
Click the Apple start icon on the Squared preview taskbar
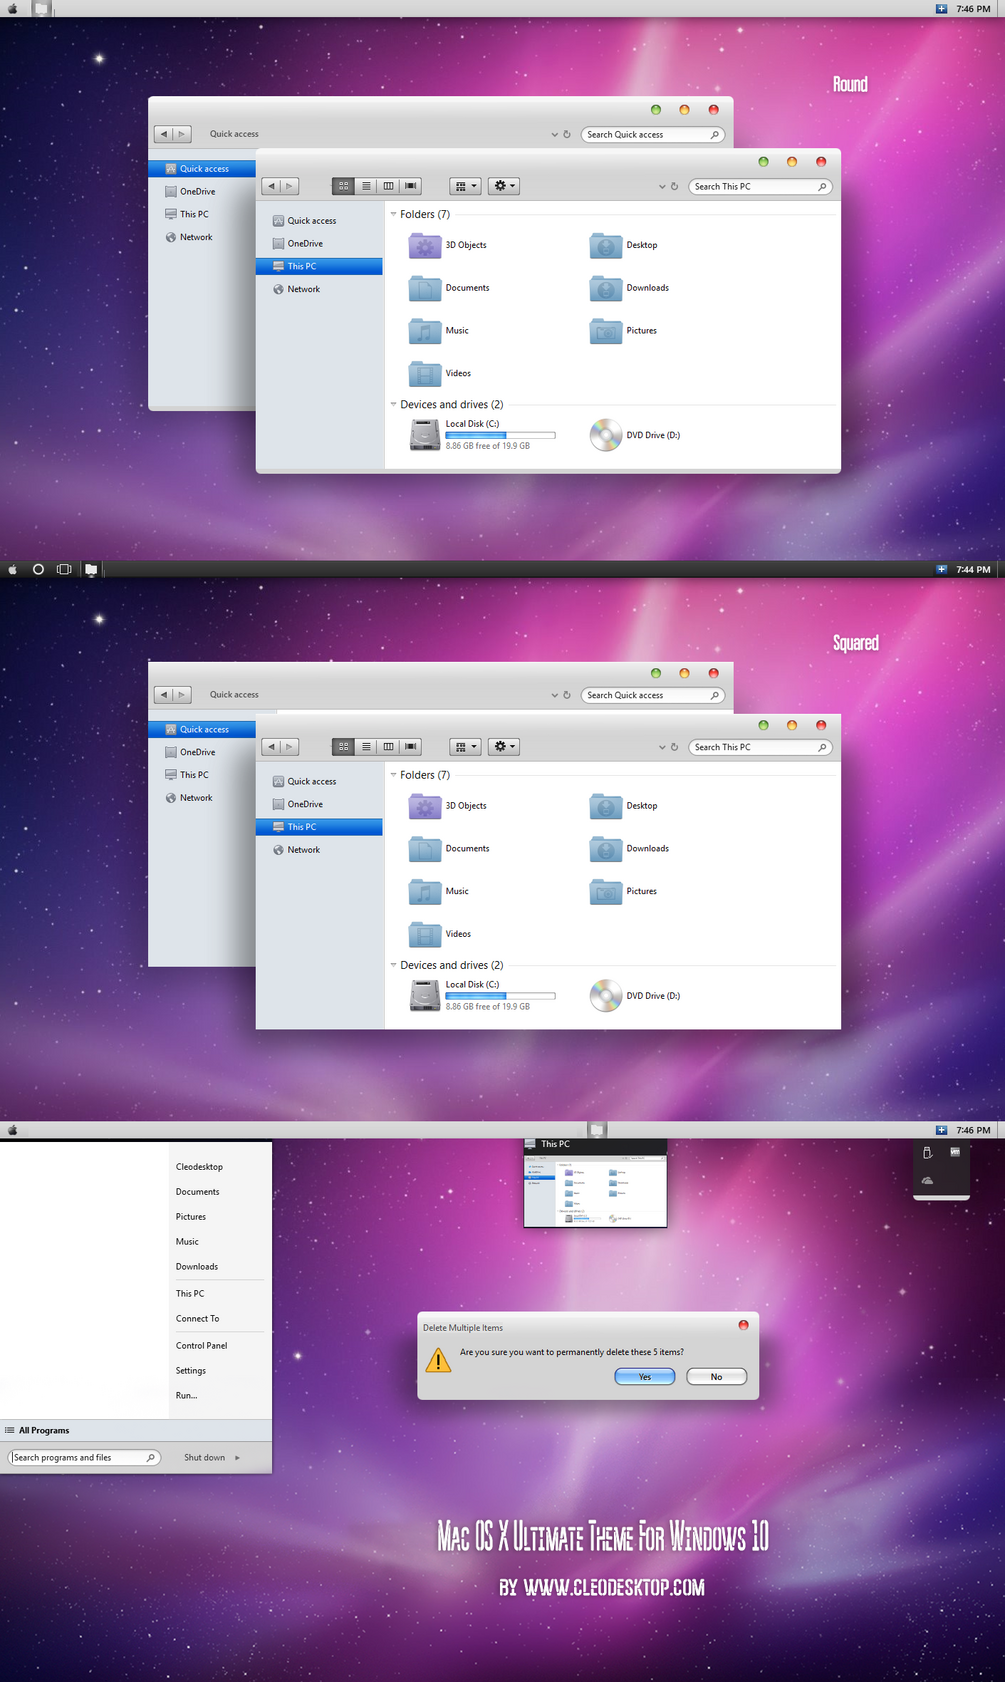[13, 569]
